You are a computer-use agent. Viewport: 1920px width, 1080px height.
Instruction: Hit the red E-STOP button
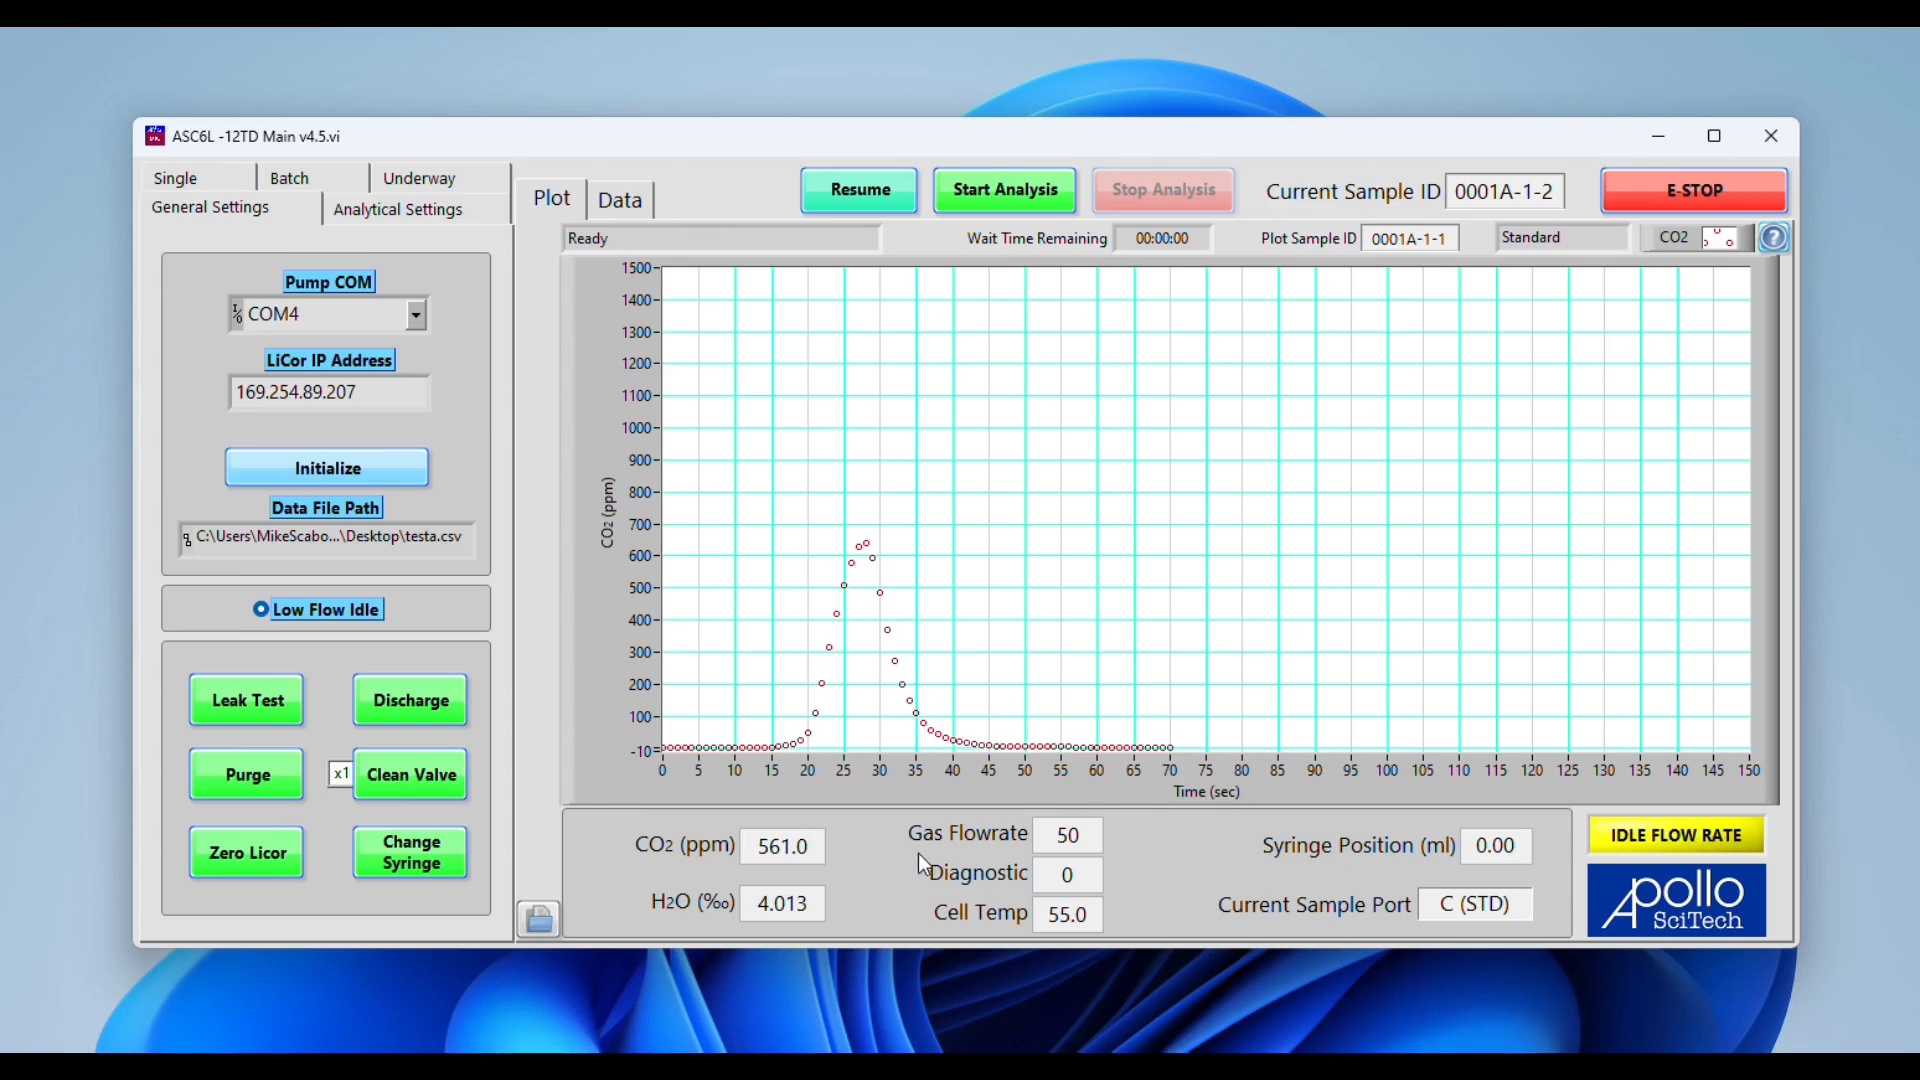(1694, 190)
